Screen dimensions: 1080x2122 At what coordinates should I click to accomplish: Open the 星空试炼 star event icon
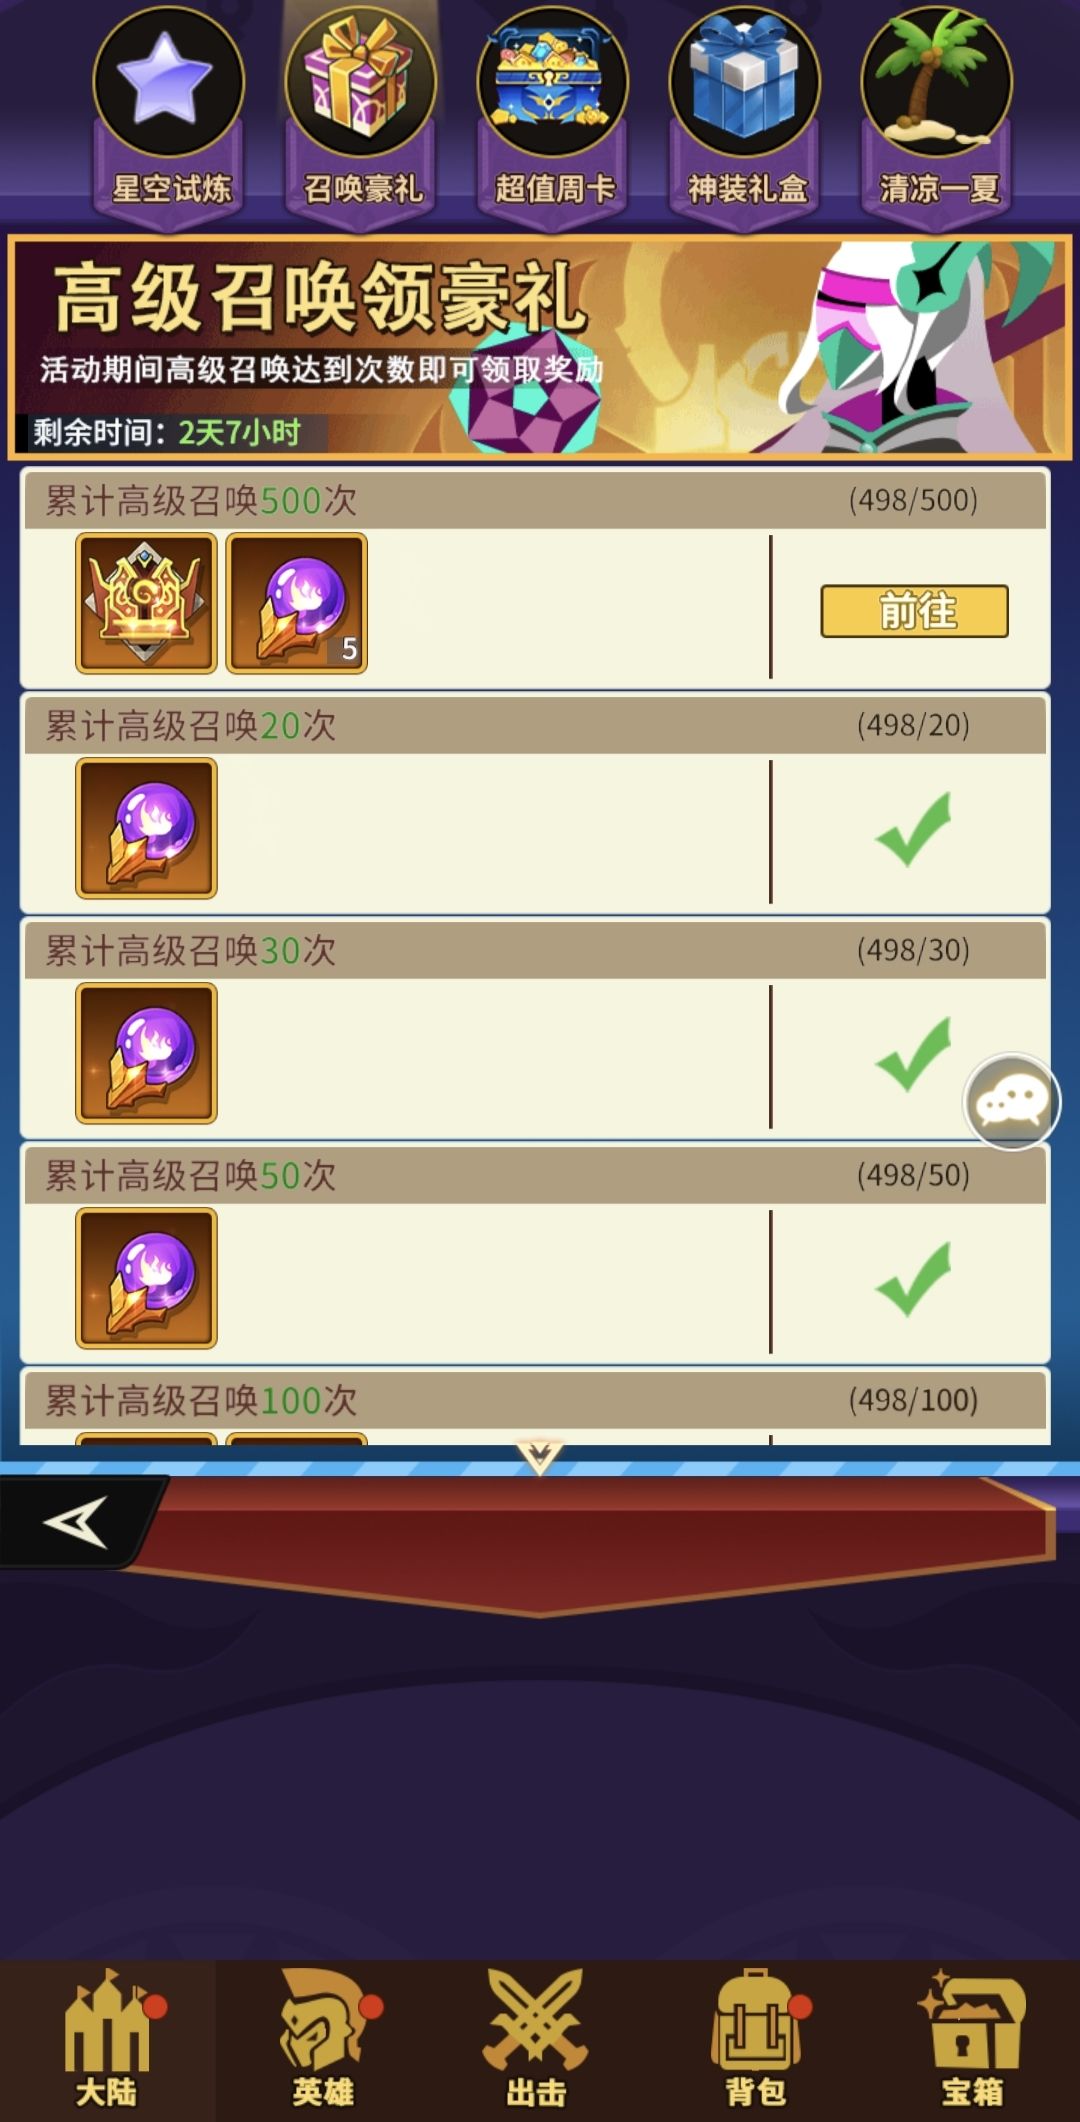tap(169, 110)
